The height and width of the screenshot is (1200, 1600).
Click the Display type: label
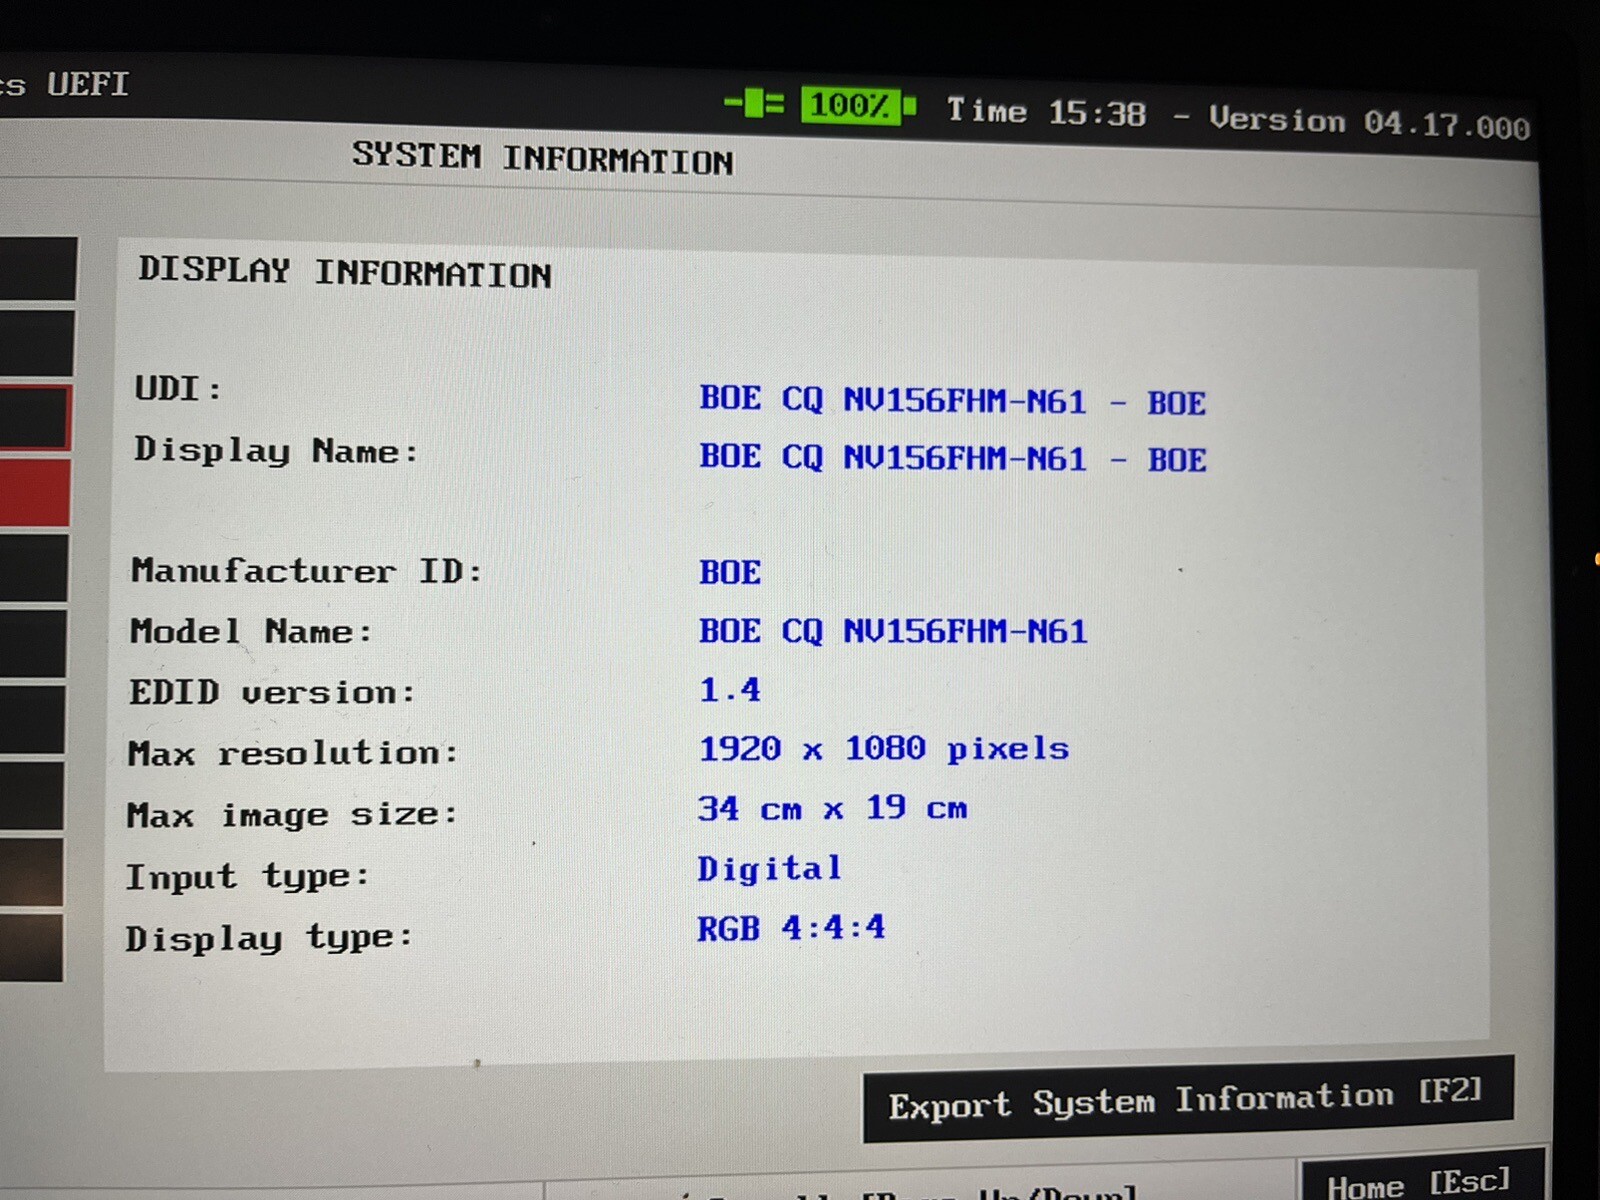point(269,938)
